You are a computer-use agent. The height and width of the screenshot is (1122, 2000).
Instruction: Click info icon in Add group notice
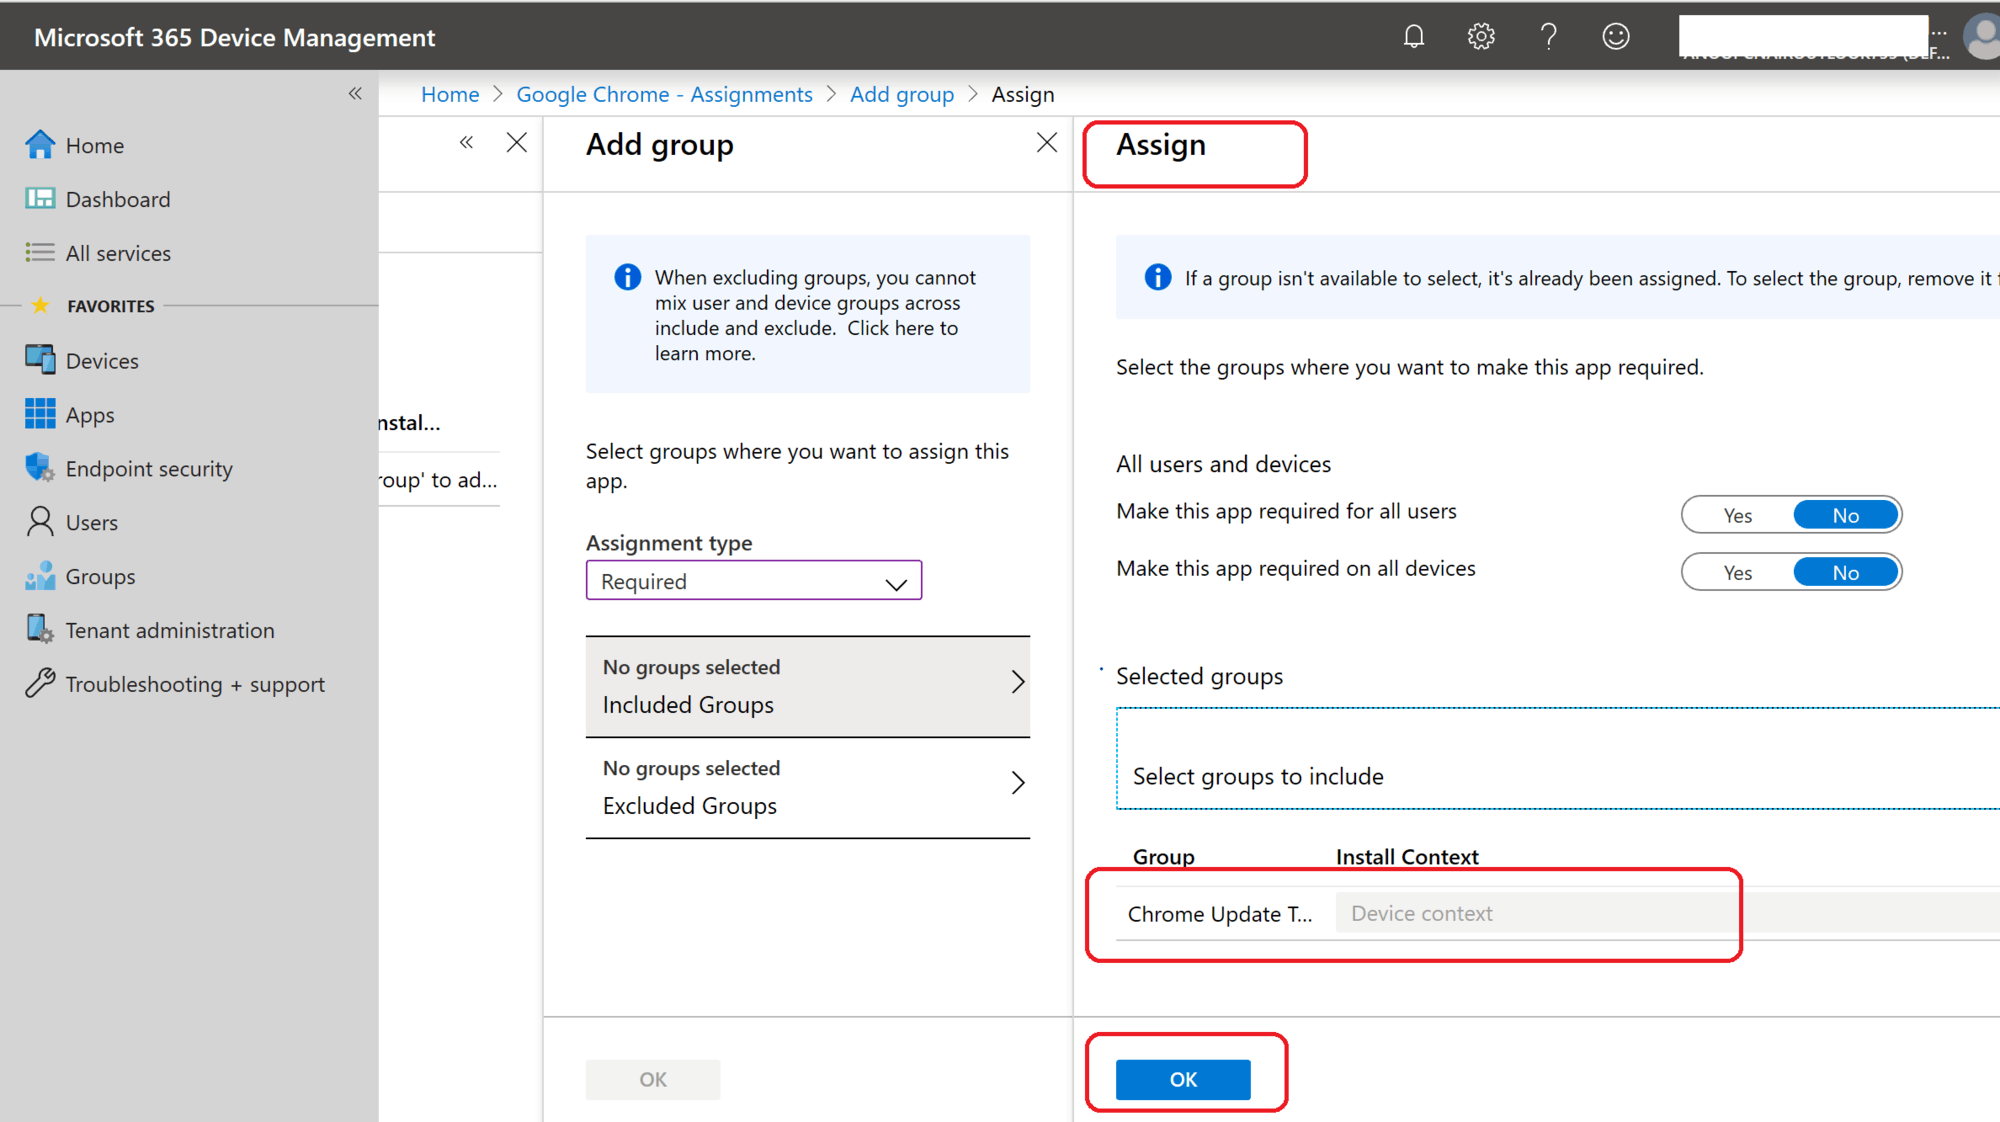[627, 277]
